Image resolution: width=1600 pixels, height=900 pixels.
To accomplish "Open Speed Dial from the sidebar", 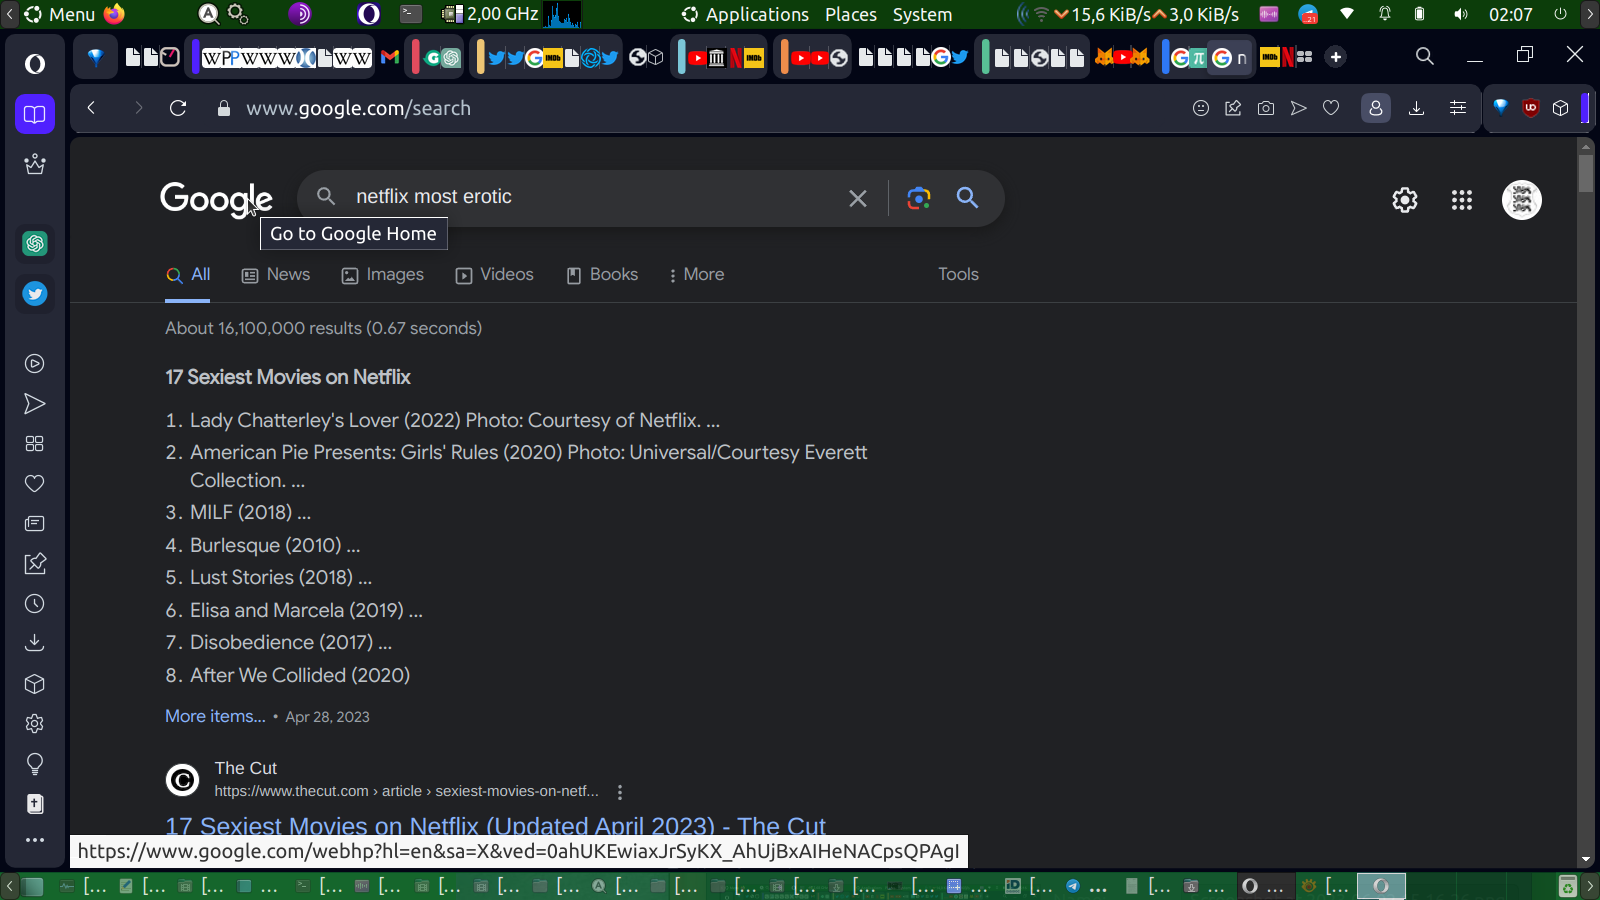I will coord(35,444).
